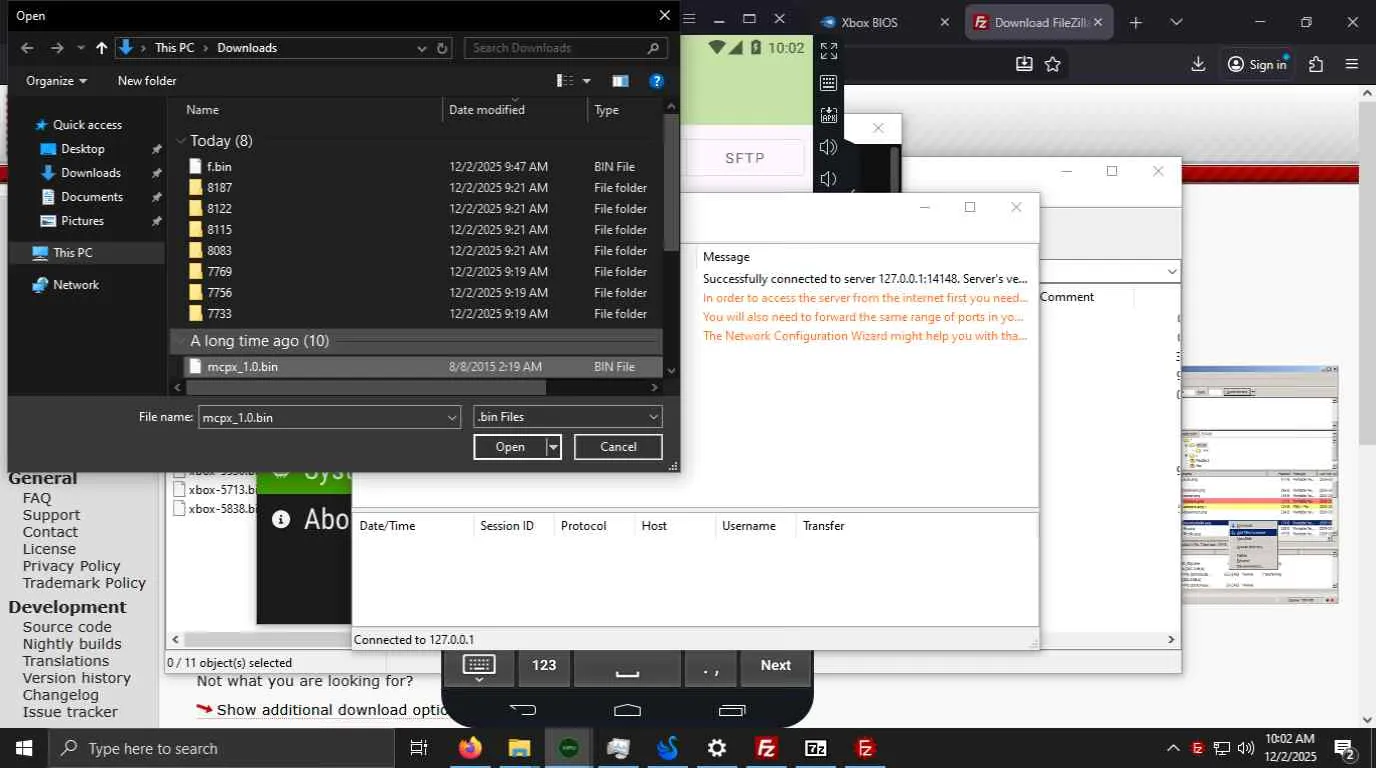The height and width of the screenshot is (768, 1376).
Task: Refresh the Downloads folder listing
Action: coord(442,48)
